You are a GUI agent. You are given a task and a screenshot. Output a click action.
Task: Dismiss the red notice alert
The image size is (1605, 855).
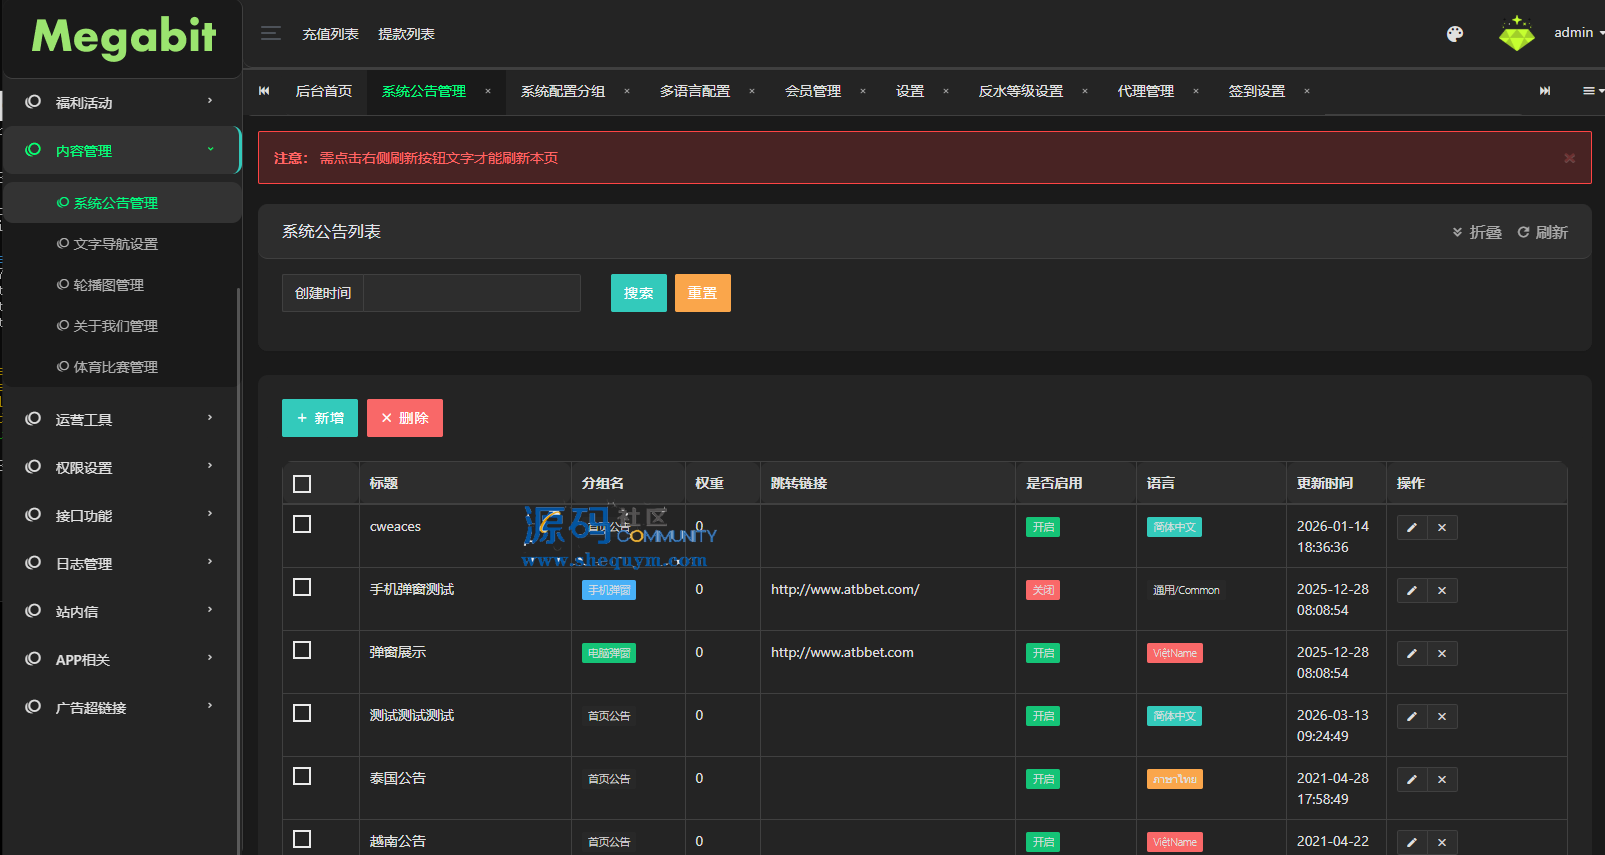click(x=1569, y=158)
